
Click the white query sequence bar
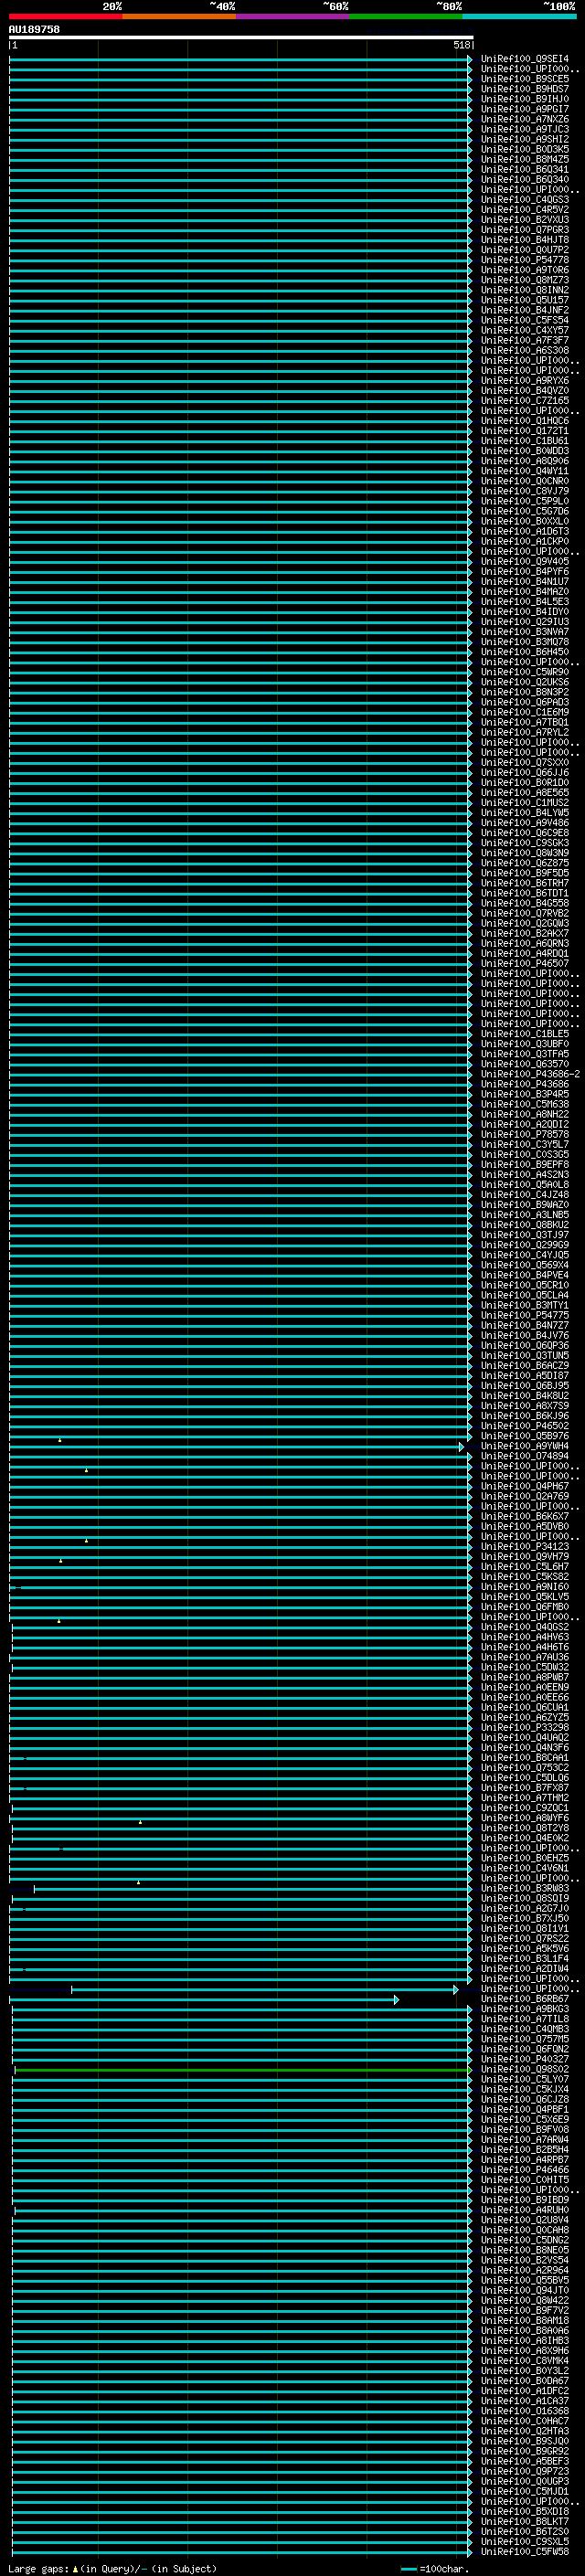click(x=241, y=38)
